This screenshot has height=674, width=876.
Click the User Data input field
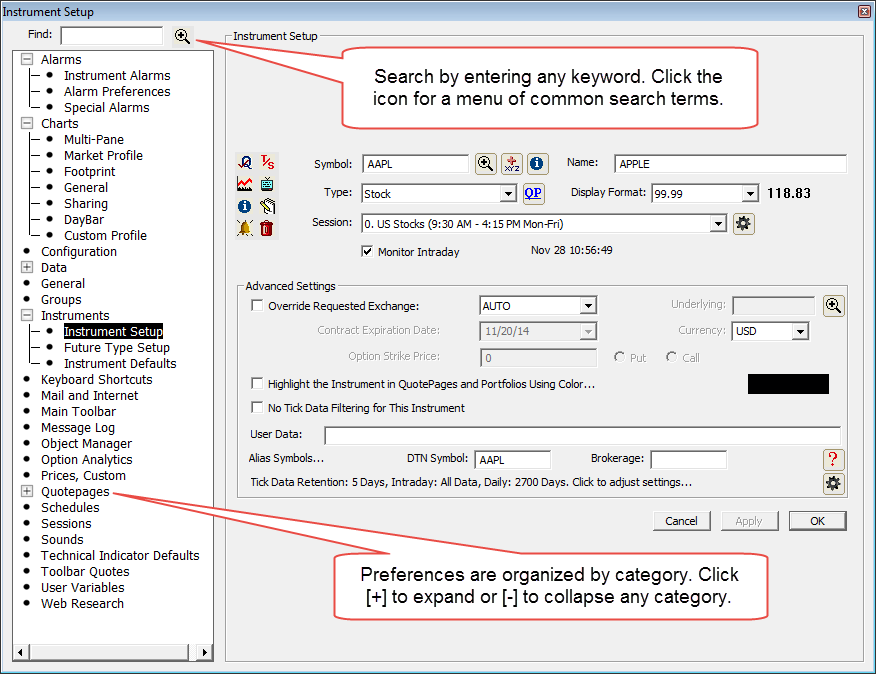(582, 435)
